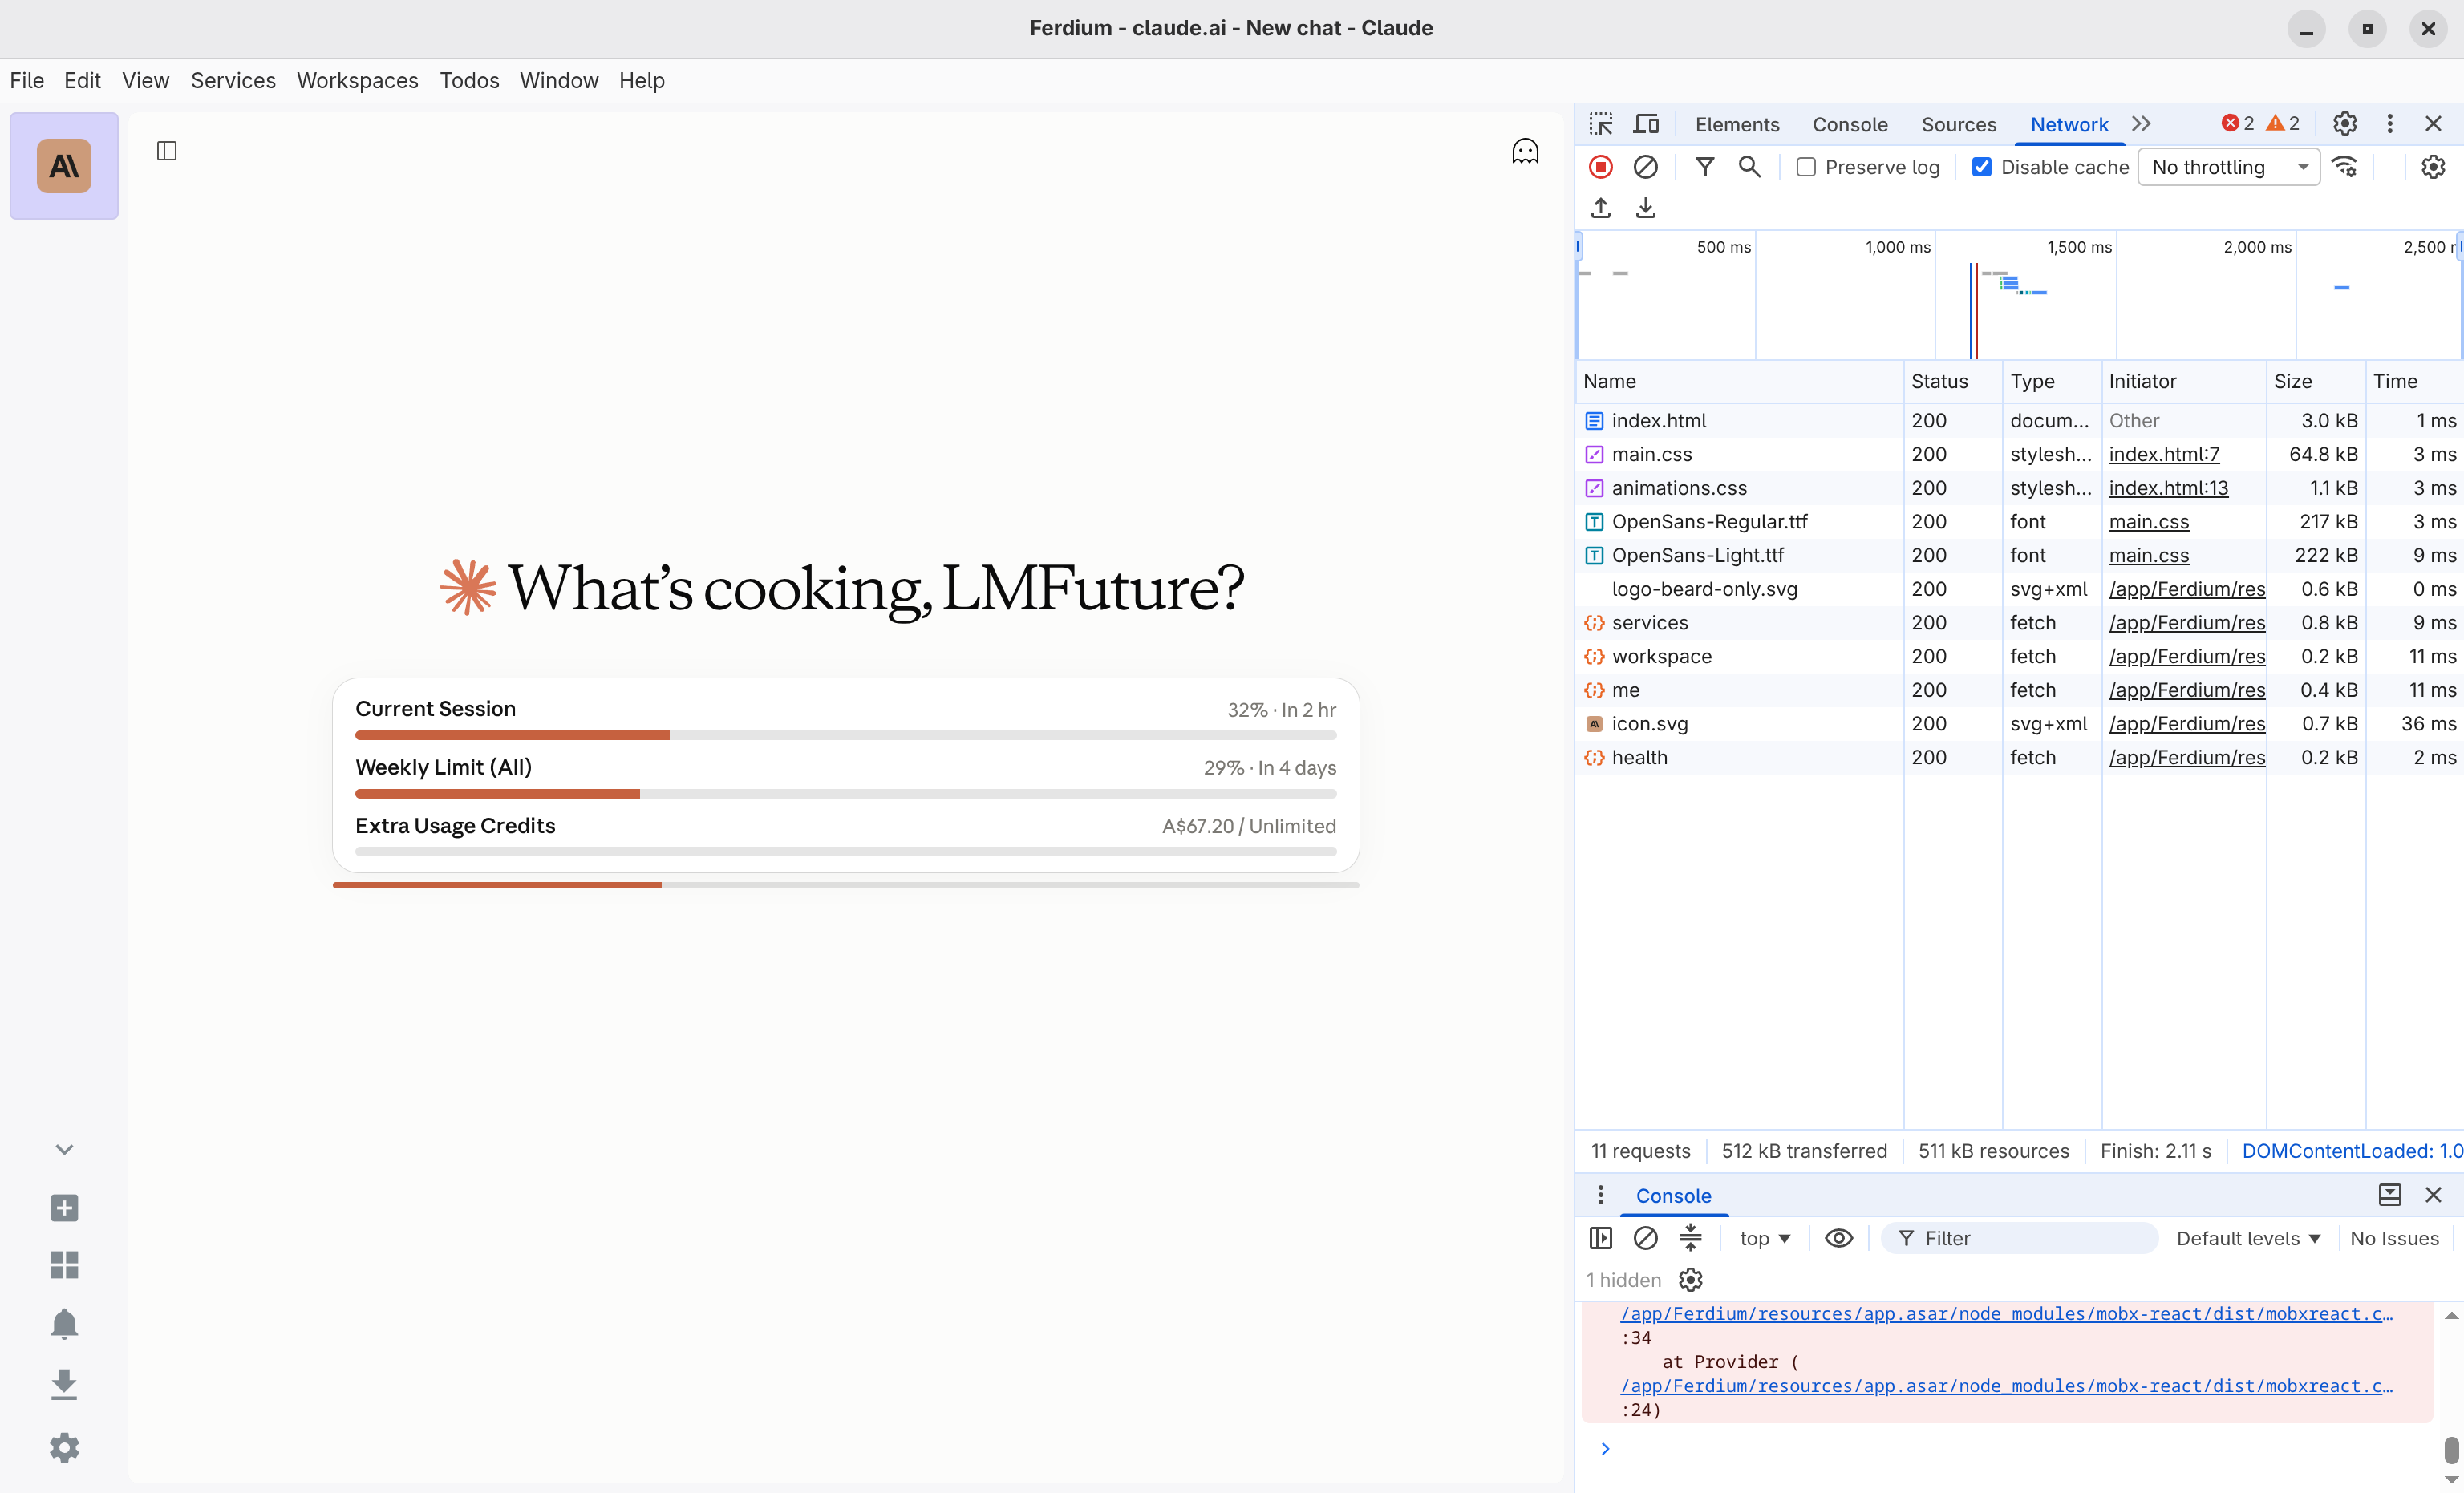Viewport: 2464px width, 1493px height.
Task: Click the Current Session usage progress bar
Action: tap(846, 736)
